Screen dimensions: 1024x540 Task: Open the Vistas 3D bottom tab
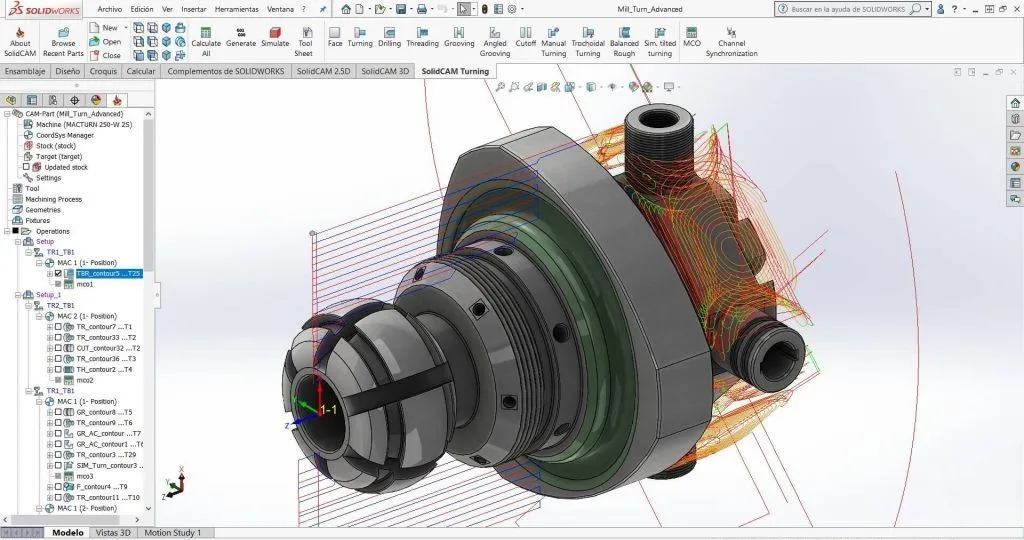[113, 533]
